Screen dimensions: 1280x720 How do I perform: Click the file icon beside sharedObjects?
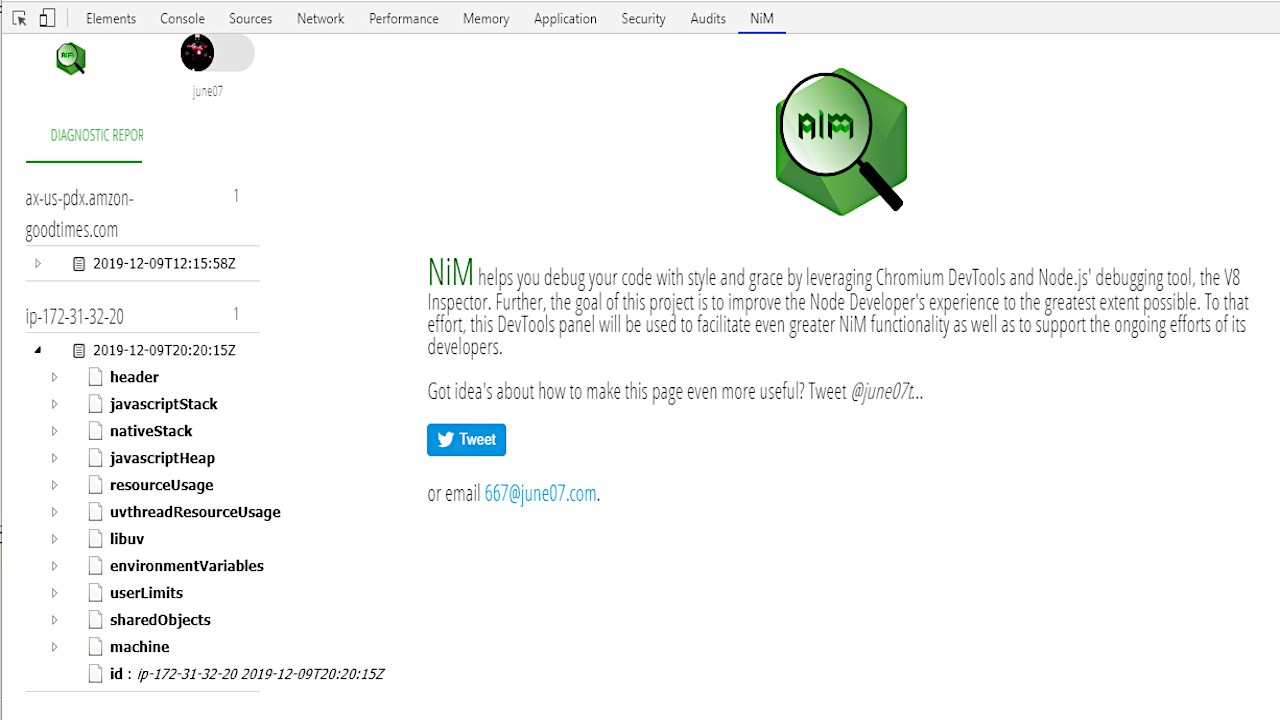click(x=96, y=620)
